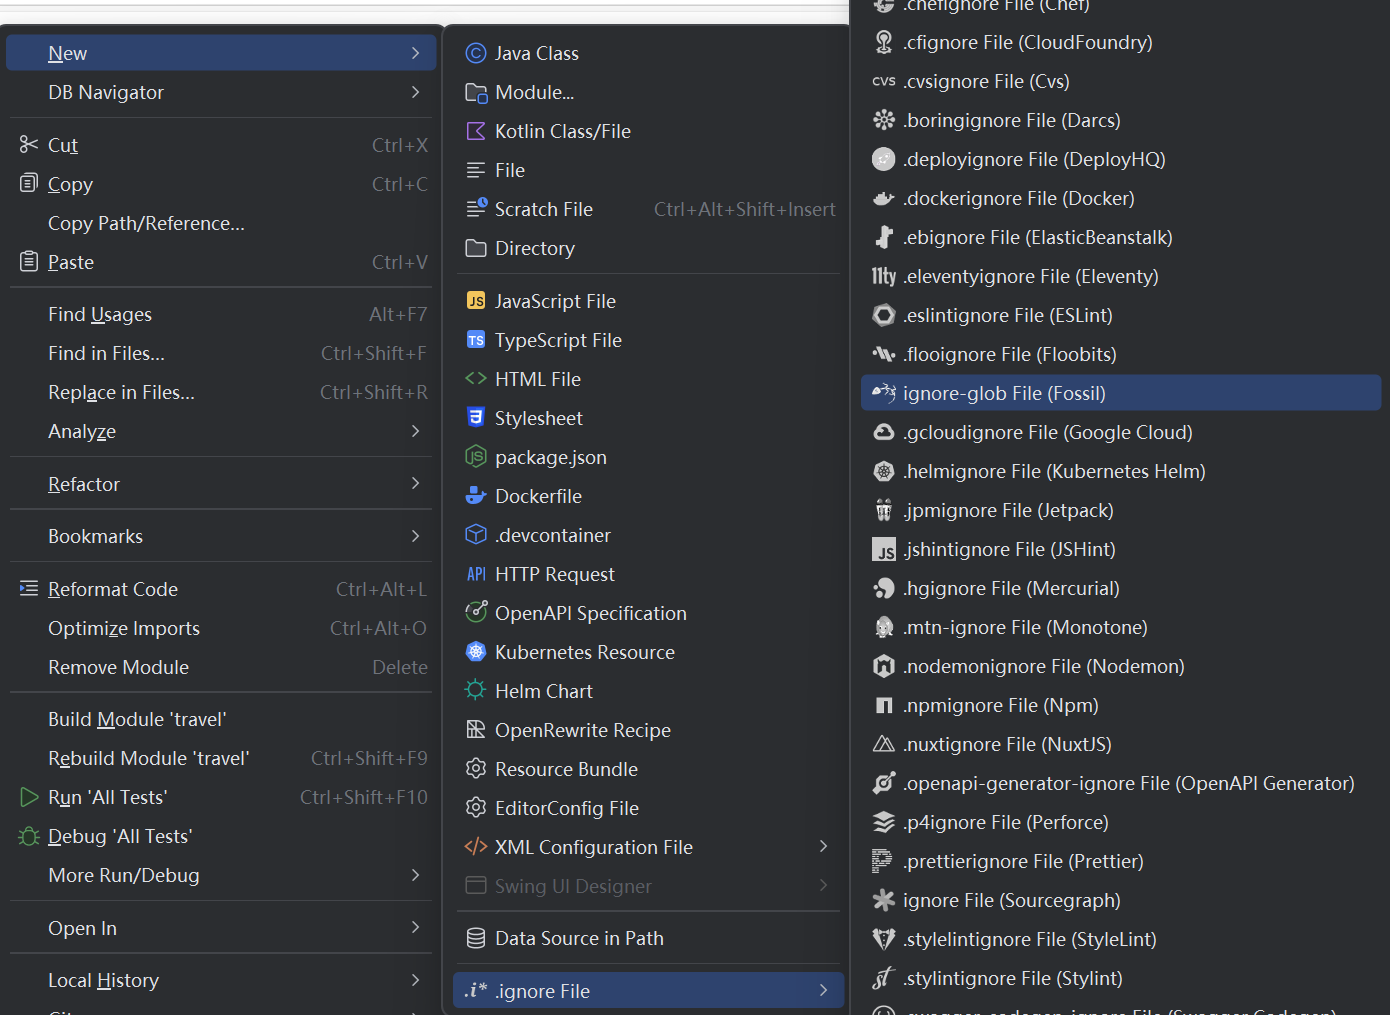Choose package.json in the New submenu
This screenshot has height=1015, width=1390.
tap(649, 457)
